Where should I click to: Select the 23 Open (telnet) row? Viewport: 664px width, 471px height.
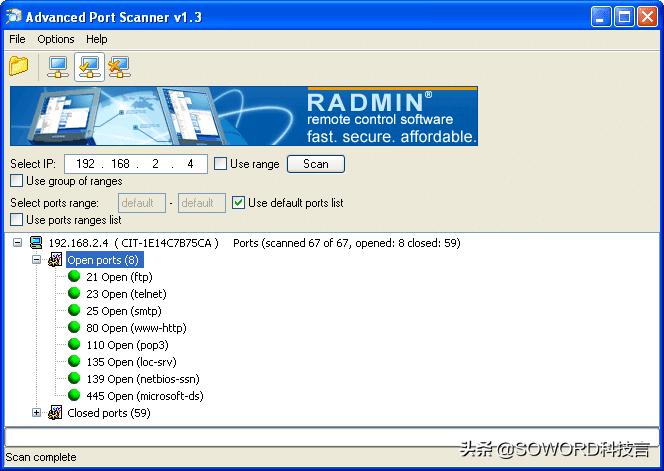(x=126, y=294)
